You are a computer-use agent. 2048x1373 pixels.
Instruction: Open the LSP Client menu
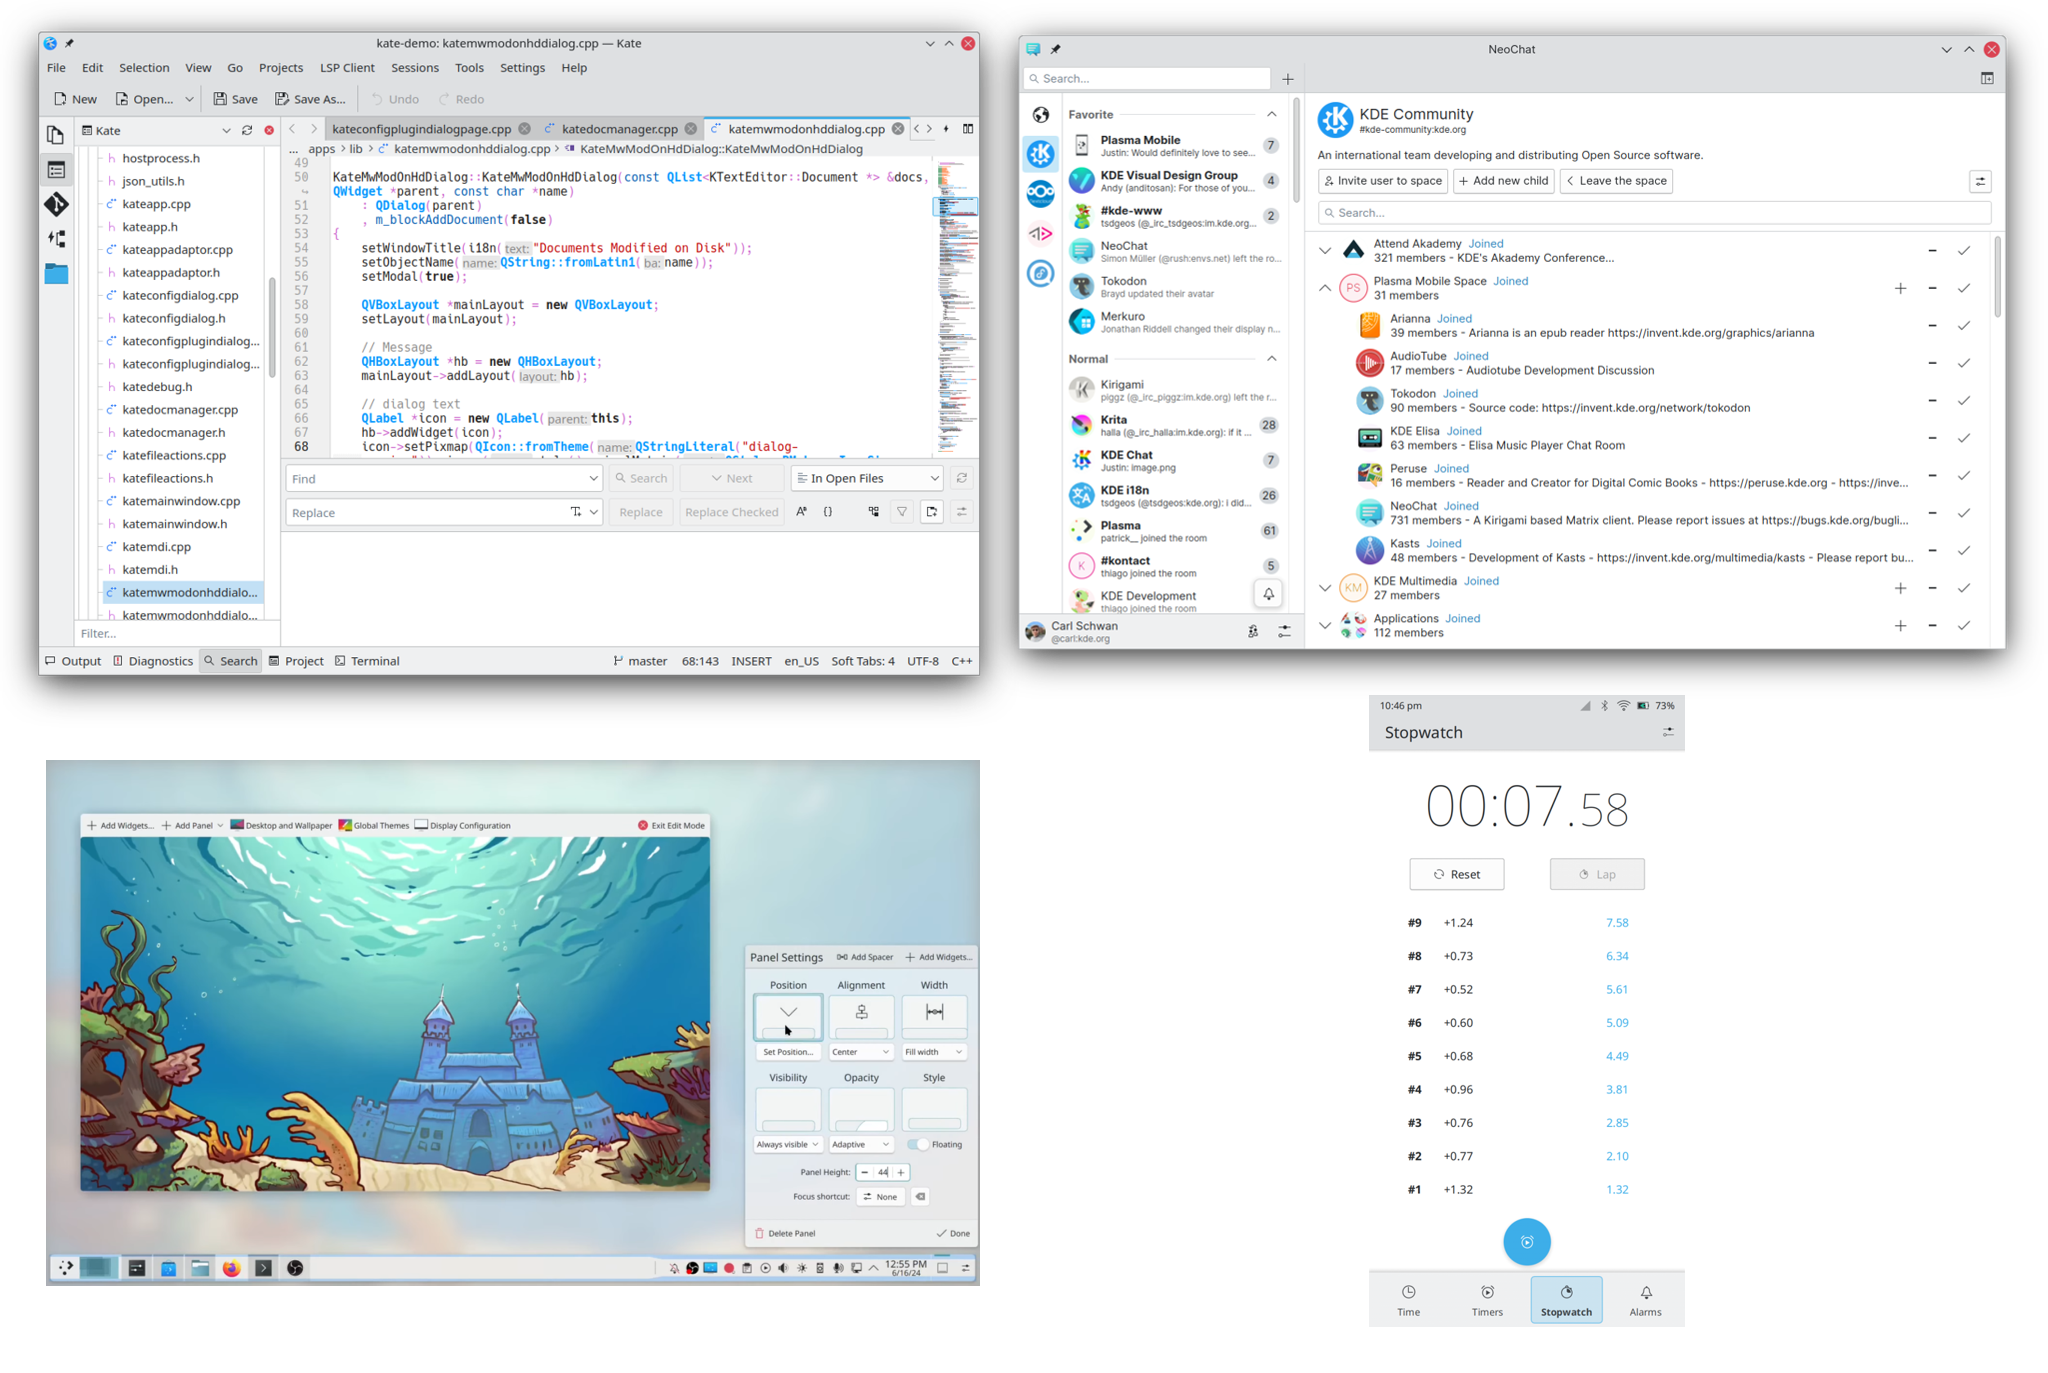click(x=347, y=68)
